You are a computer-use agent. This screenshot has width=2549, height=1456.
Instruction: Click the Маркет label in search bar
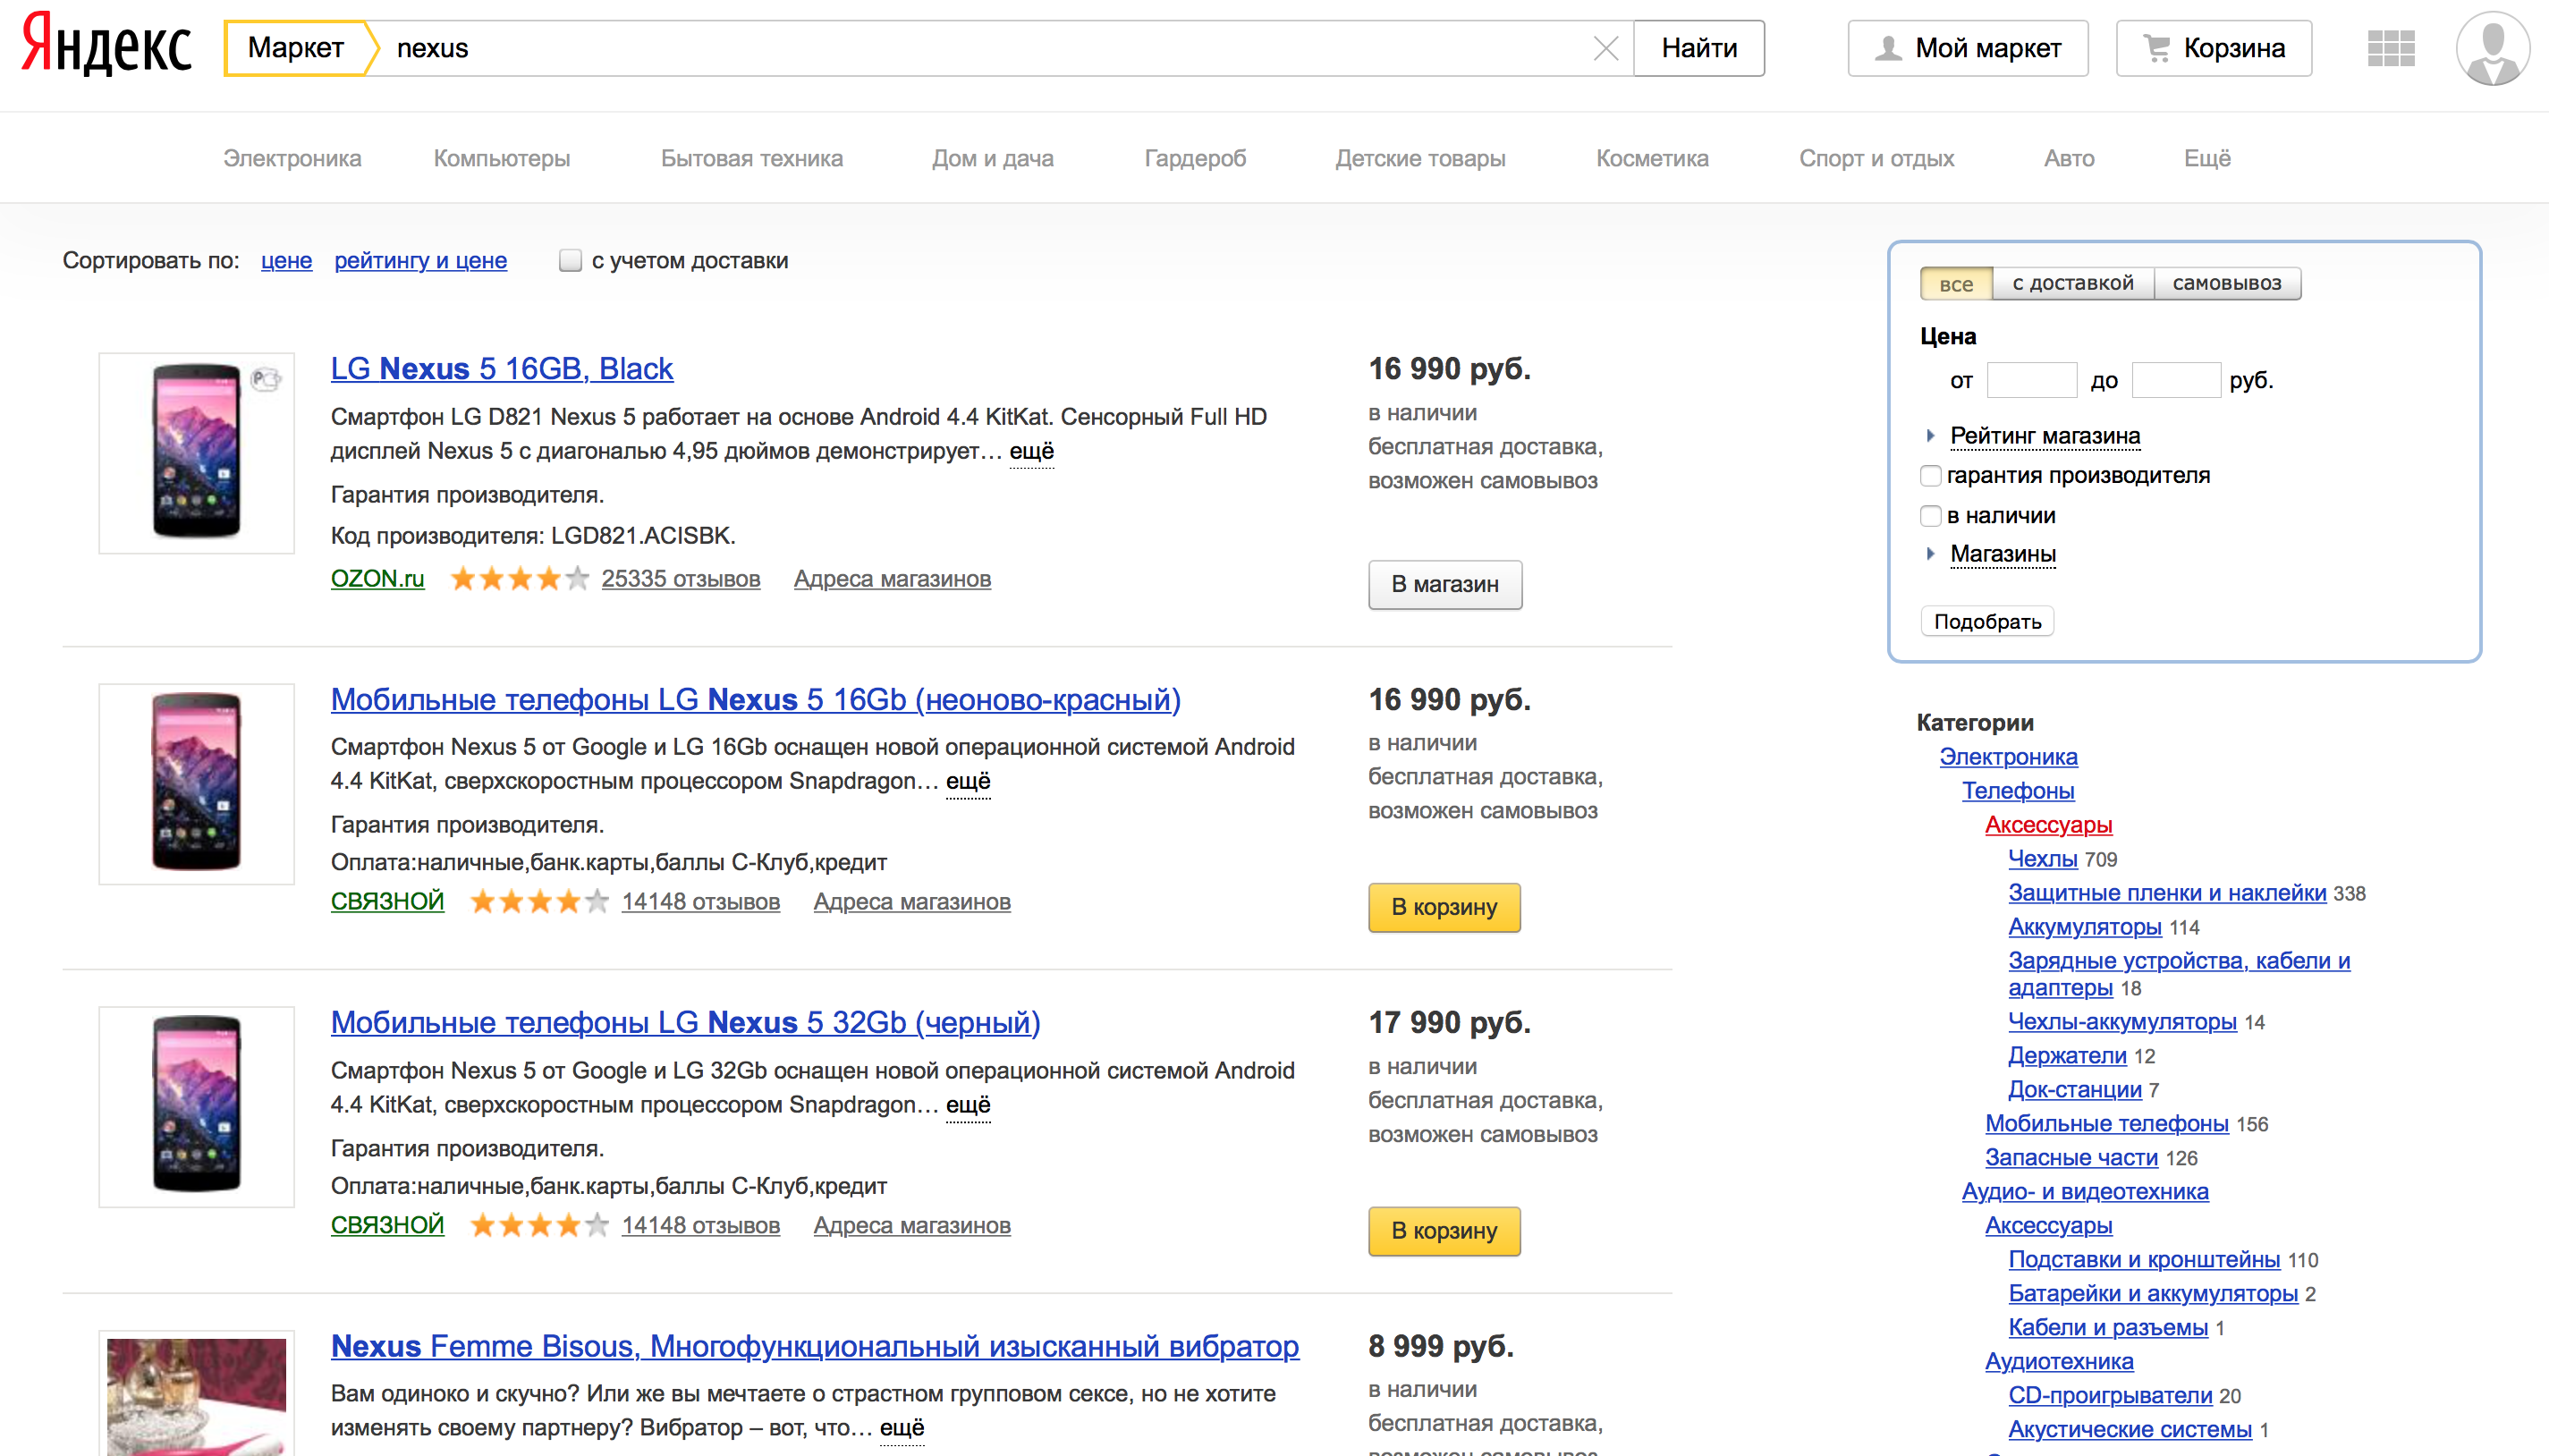[x=297, y=48]
